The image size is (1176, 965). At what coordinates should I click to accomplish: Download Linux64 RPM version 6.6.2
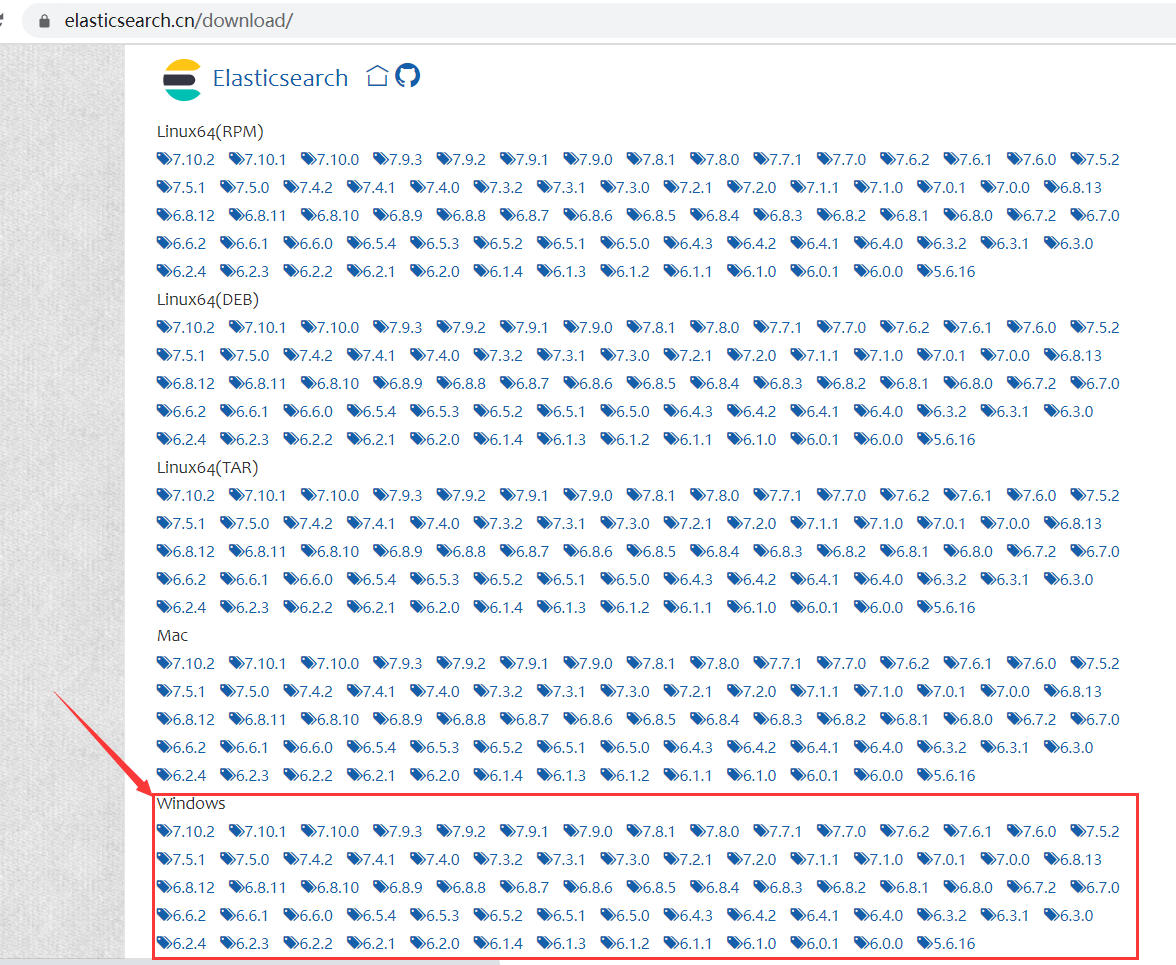coord(181,244)
